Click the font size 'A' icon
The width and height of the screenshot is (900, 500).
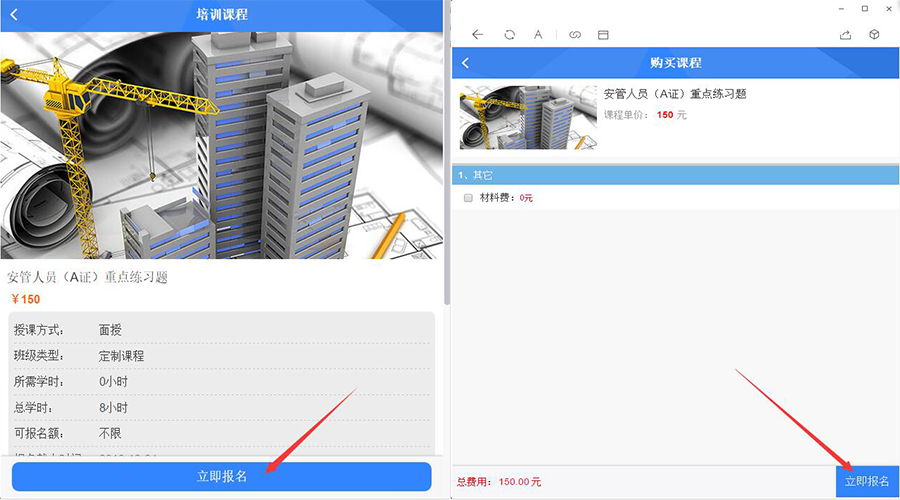tap(538, 34)
